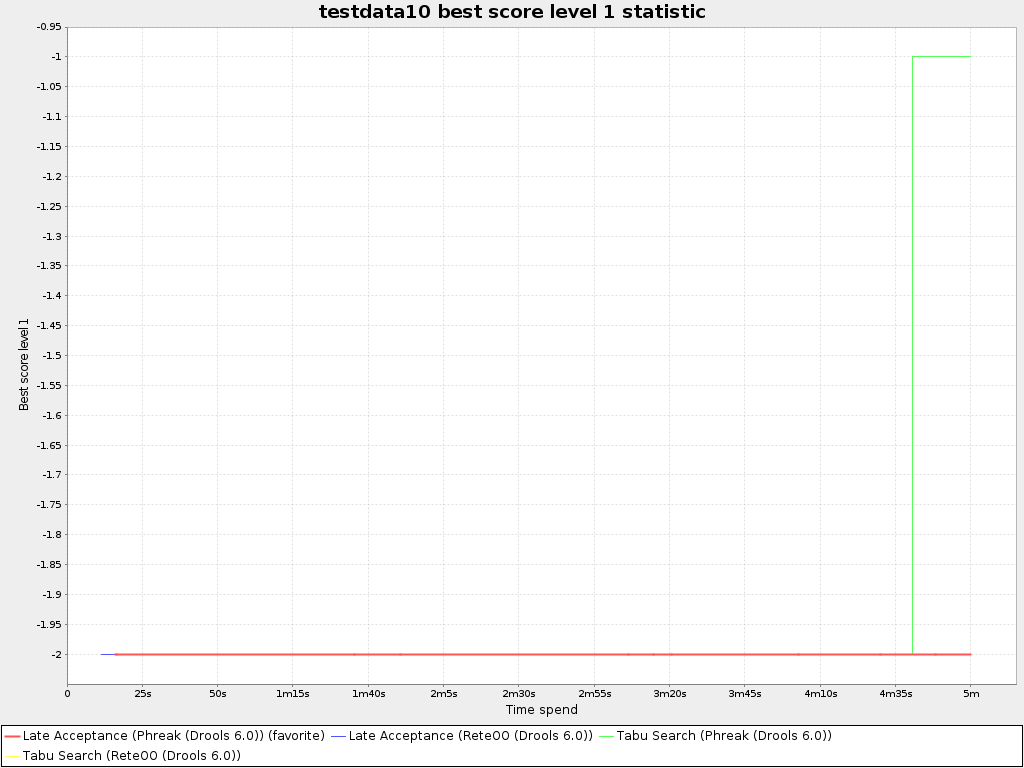Screen dimensions: 1024x768
Task: Click the 'Best score level 1' y-axis label
Action: pyautogui.click(x=24, y=365)
